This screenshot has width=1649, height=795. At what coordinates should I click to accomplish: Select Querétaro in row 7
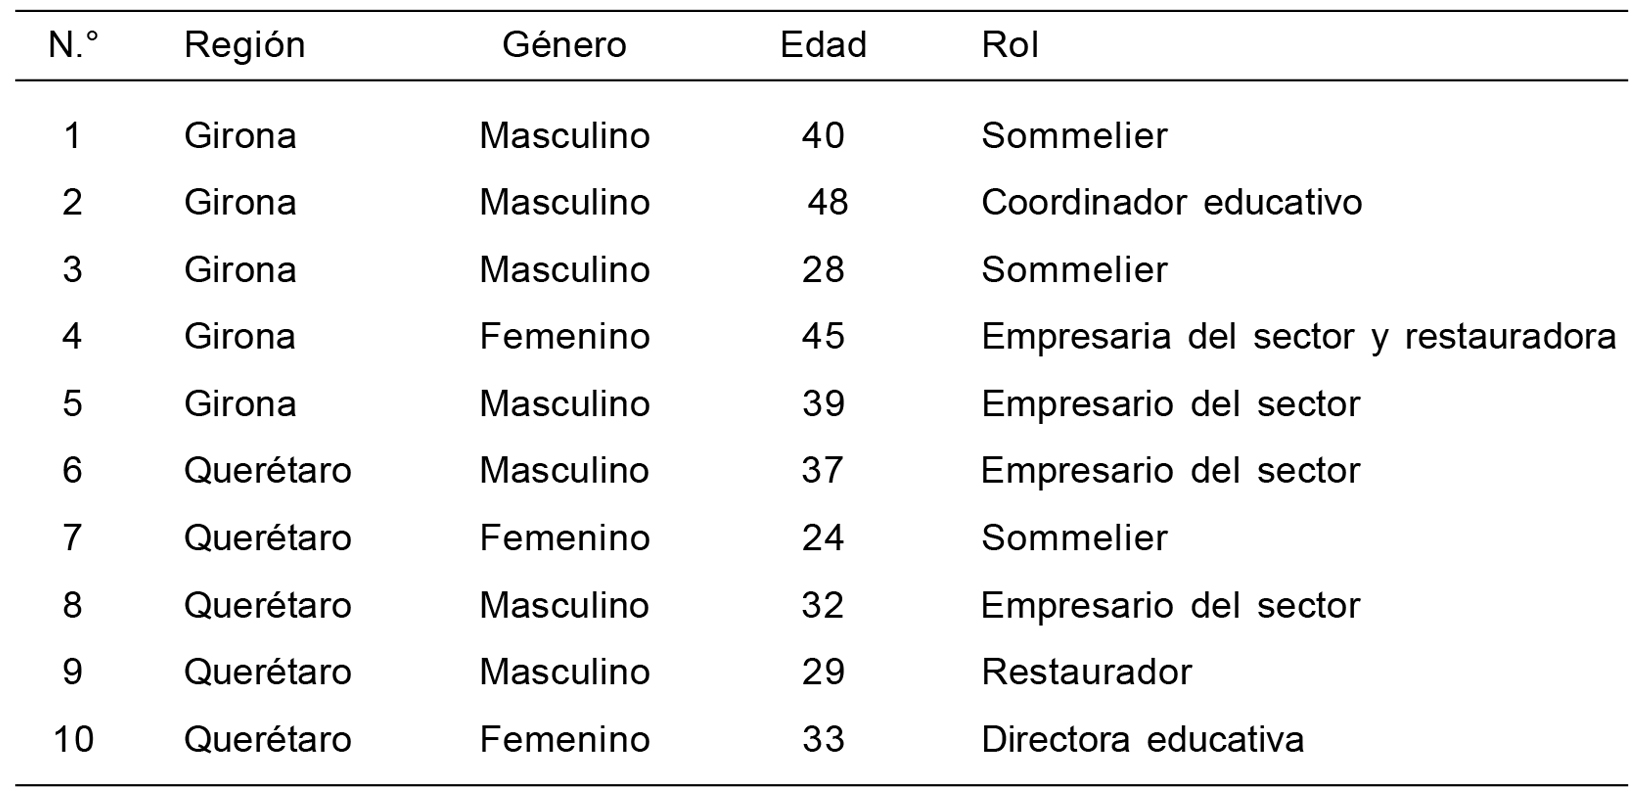(x=267, y=539)
